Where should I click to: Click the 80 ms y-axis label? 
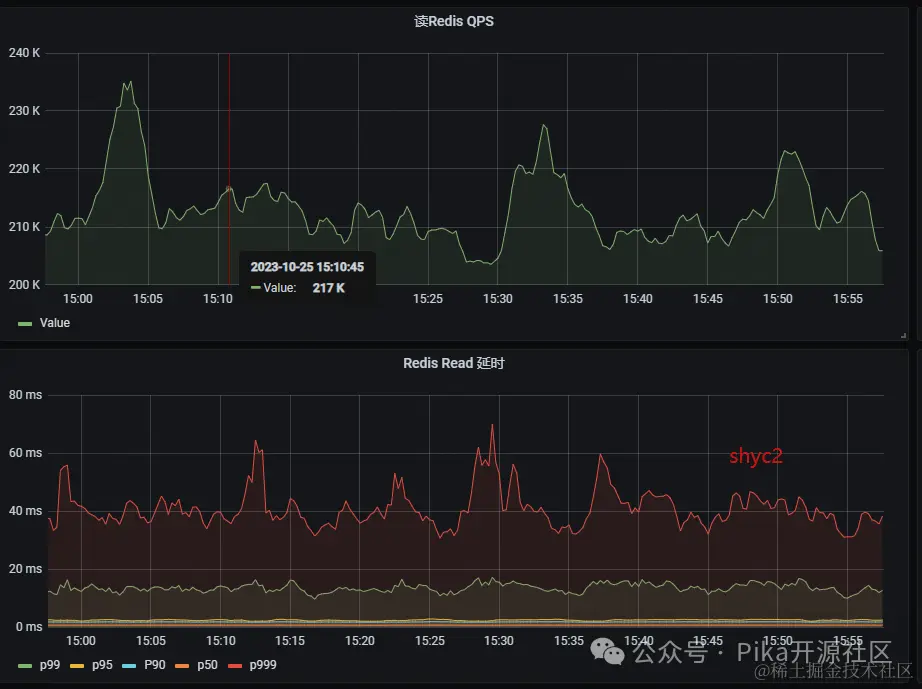coord(25,395)
